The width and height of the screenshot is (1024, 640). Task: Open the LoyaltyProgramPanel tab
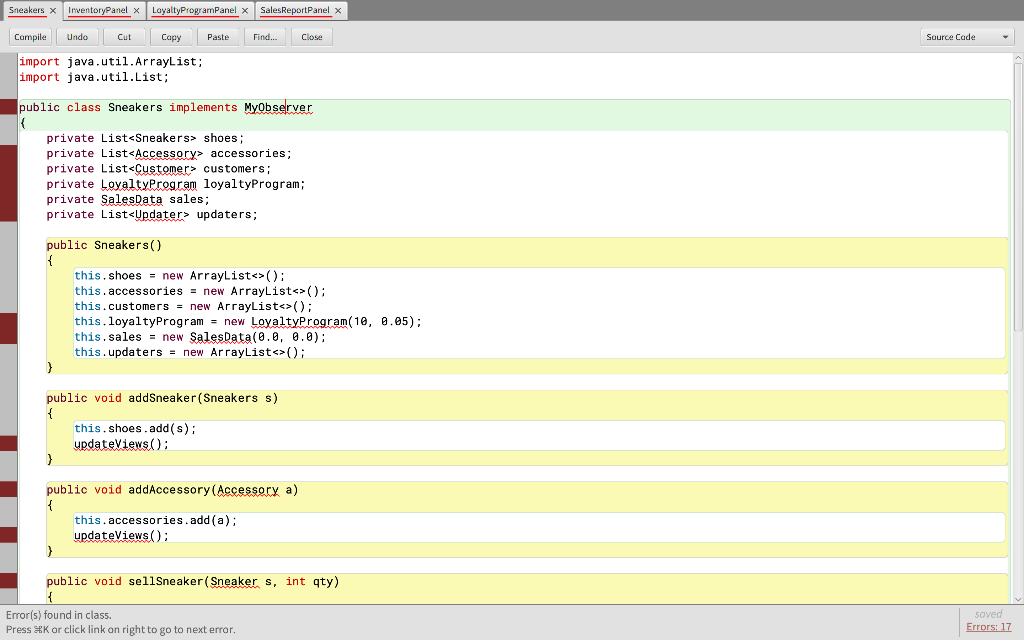click(x=195, y=11)
